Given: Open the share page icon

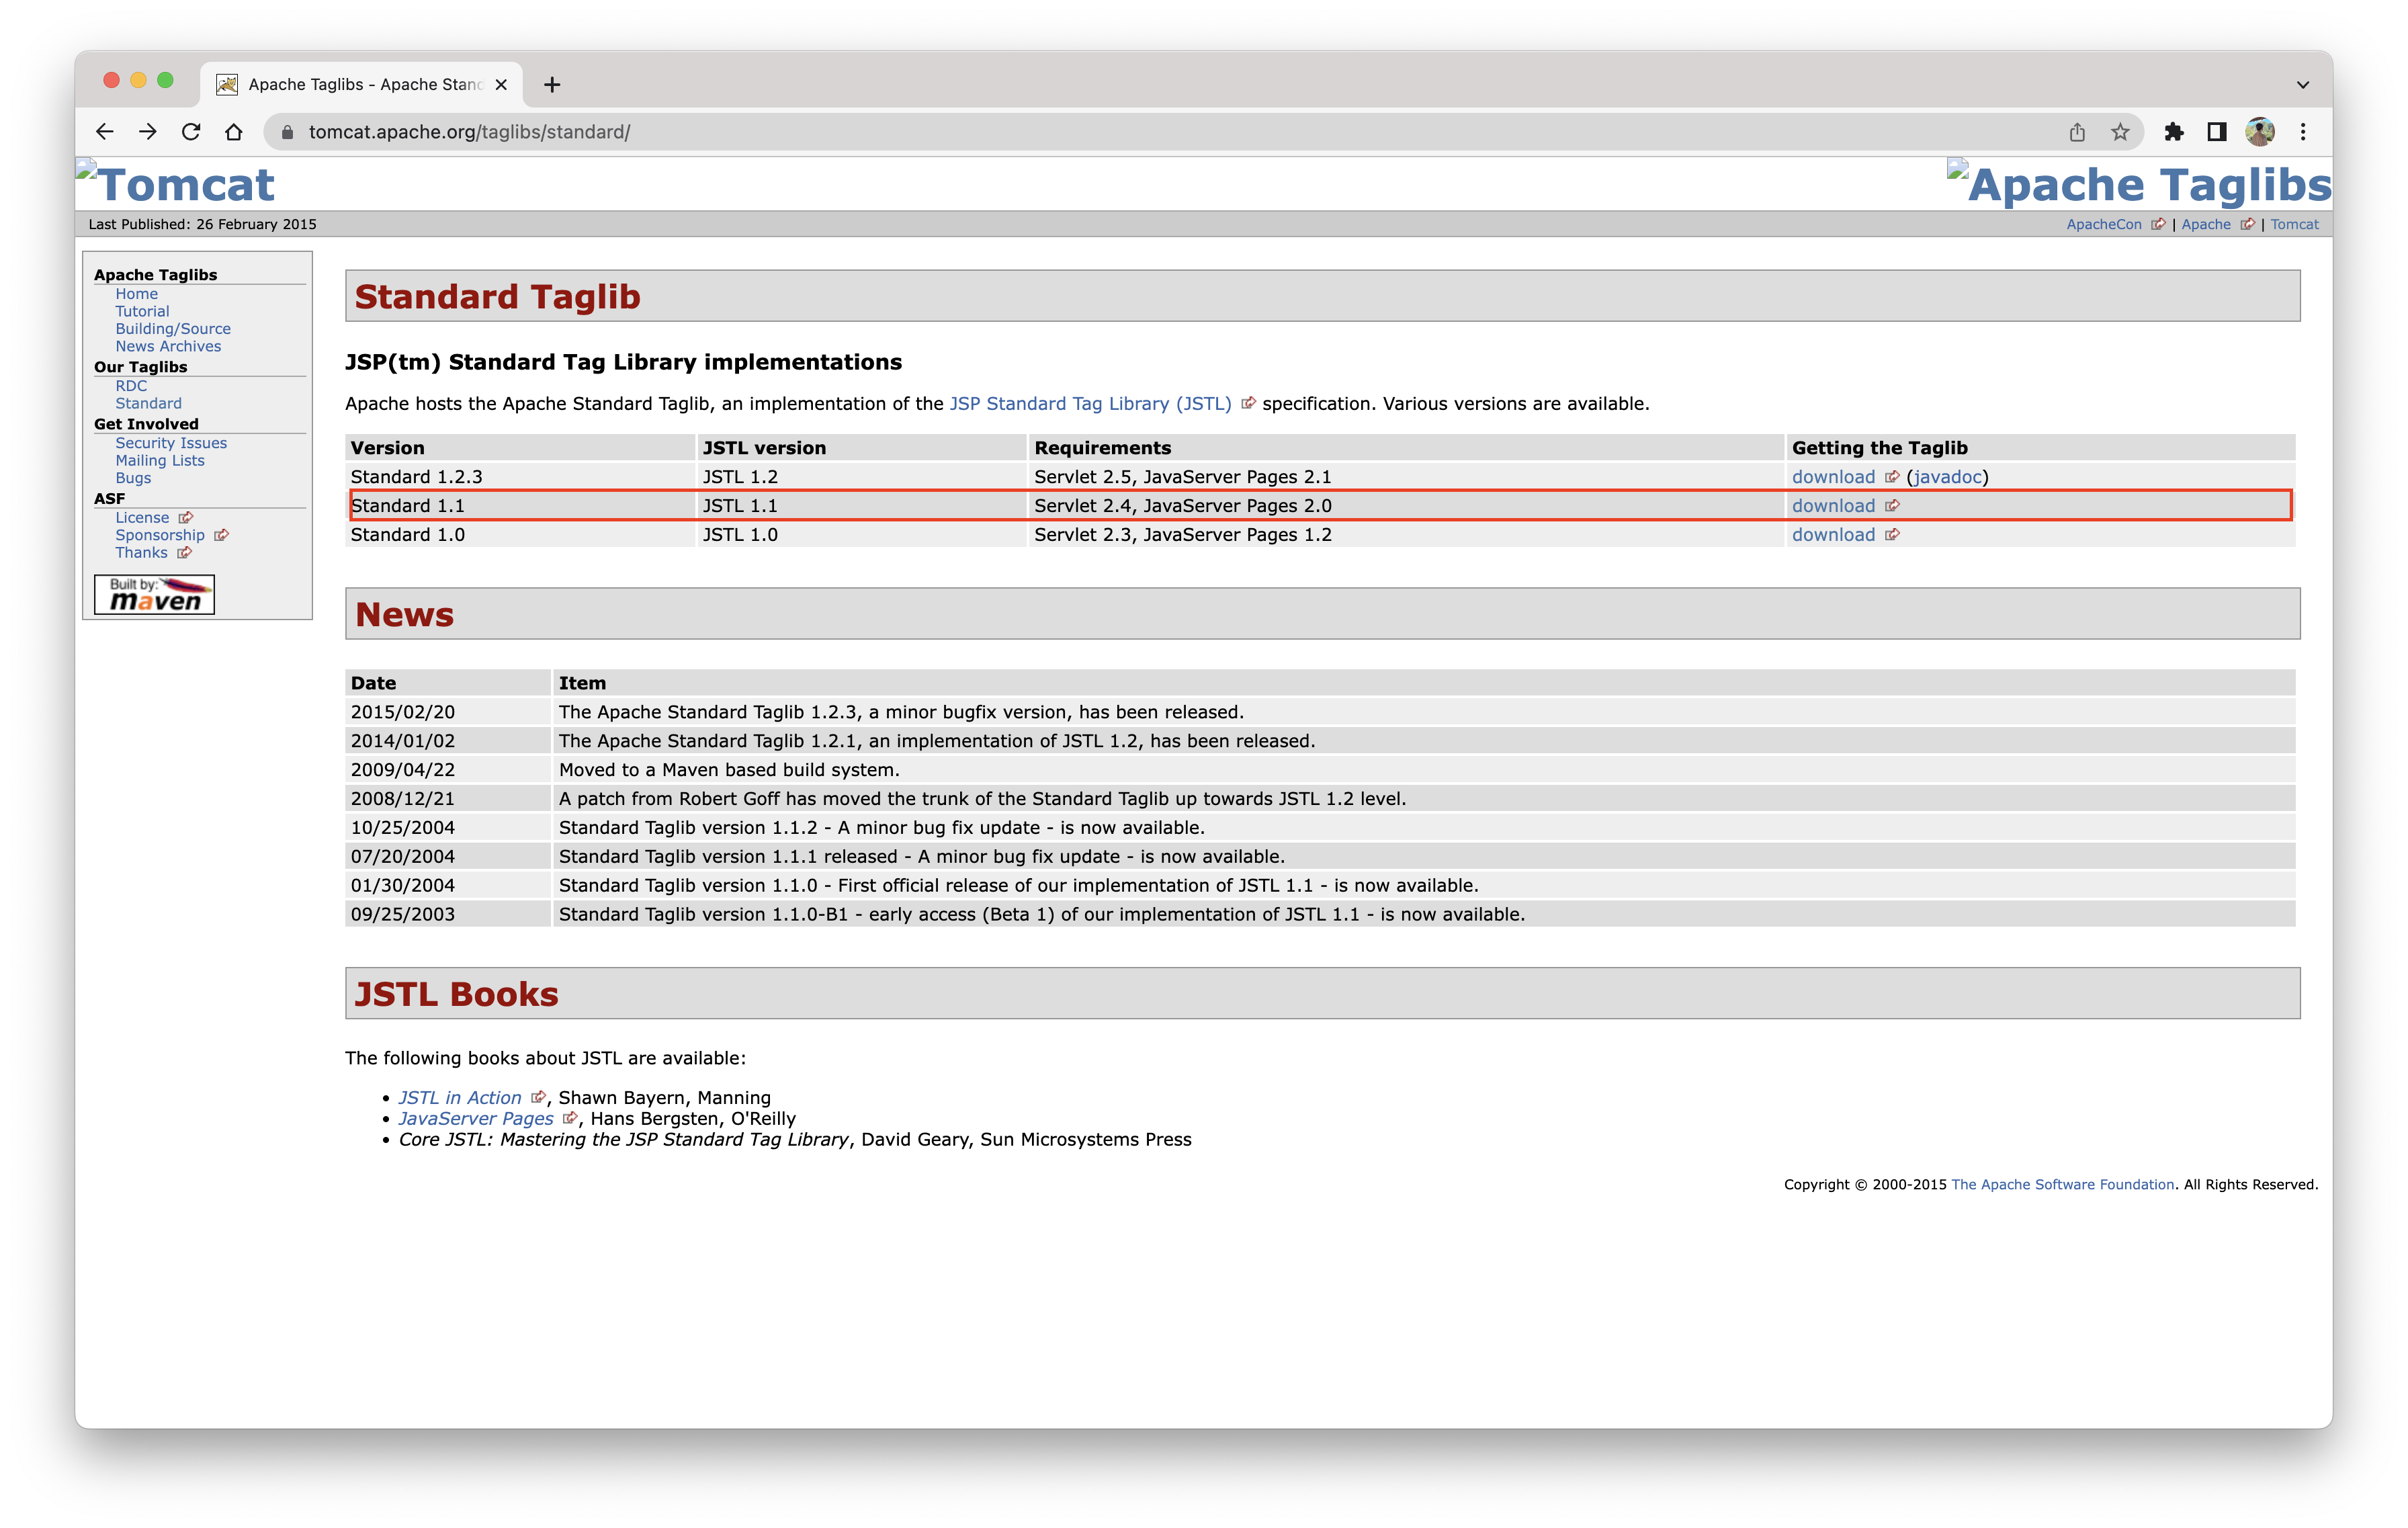Looking at the screenshot, I should pyautogui.click(x=2077, y=132).
